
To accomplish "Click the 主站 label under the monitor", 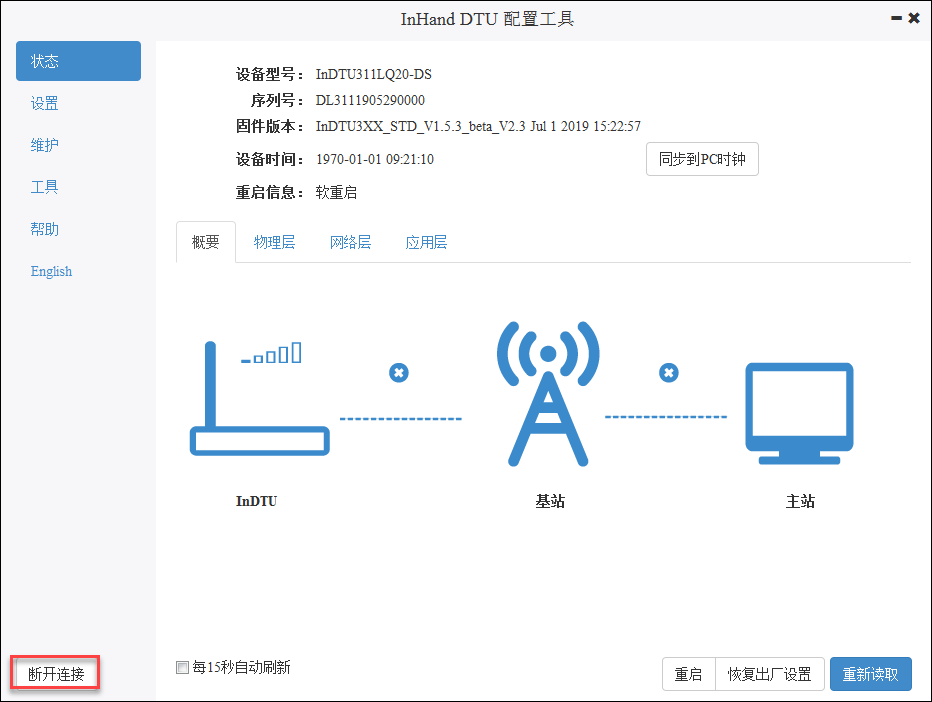I will point(800,501).
